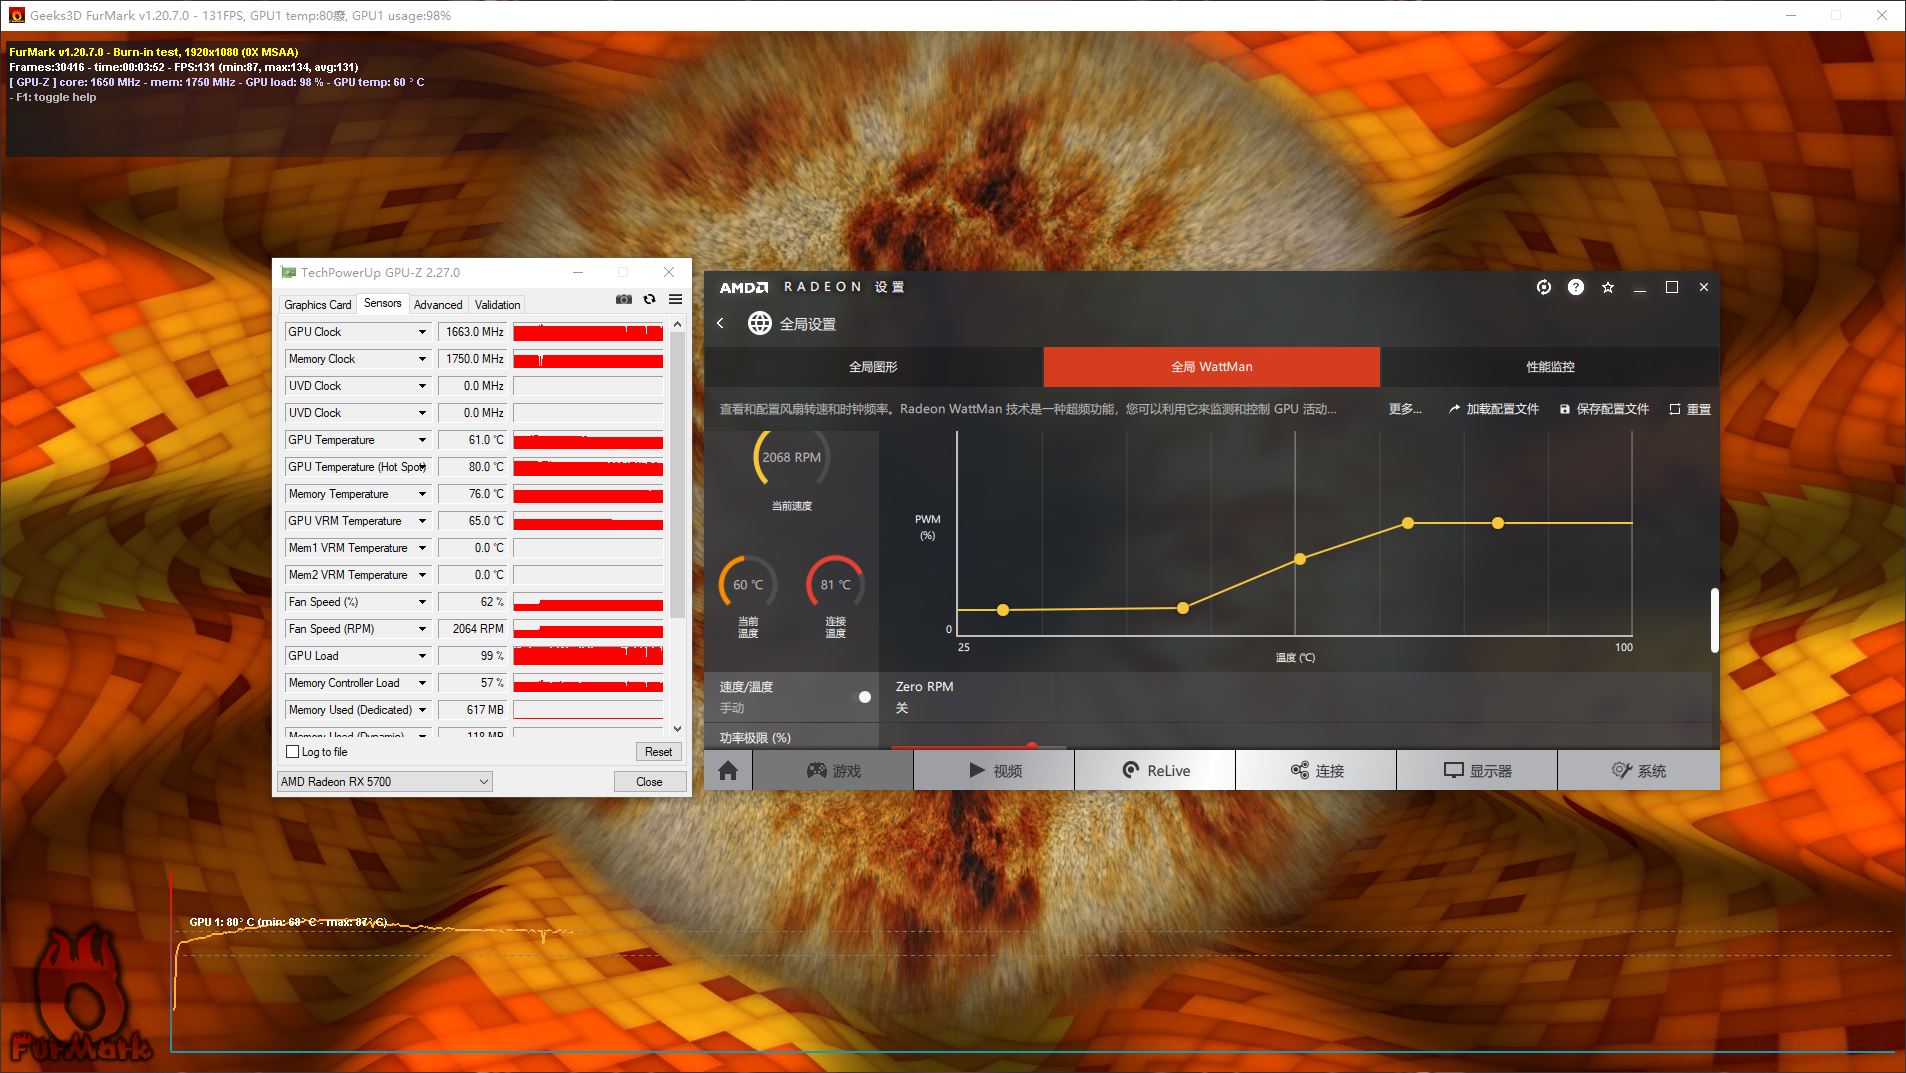Open the Graphics Card tab in GPU-Z
This screenshot has height=1073, width=1906.
pyautogui.click(x=318, y=305)
